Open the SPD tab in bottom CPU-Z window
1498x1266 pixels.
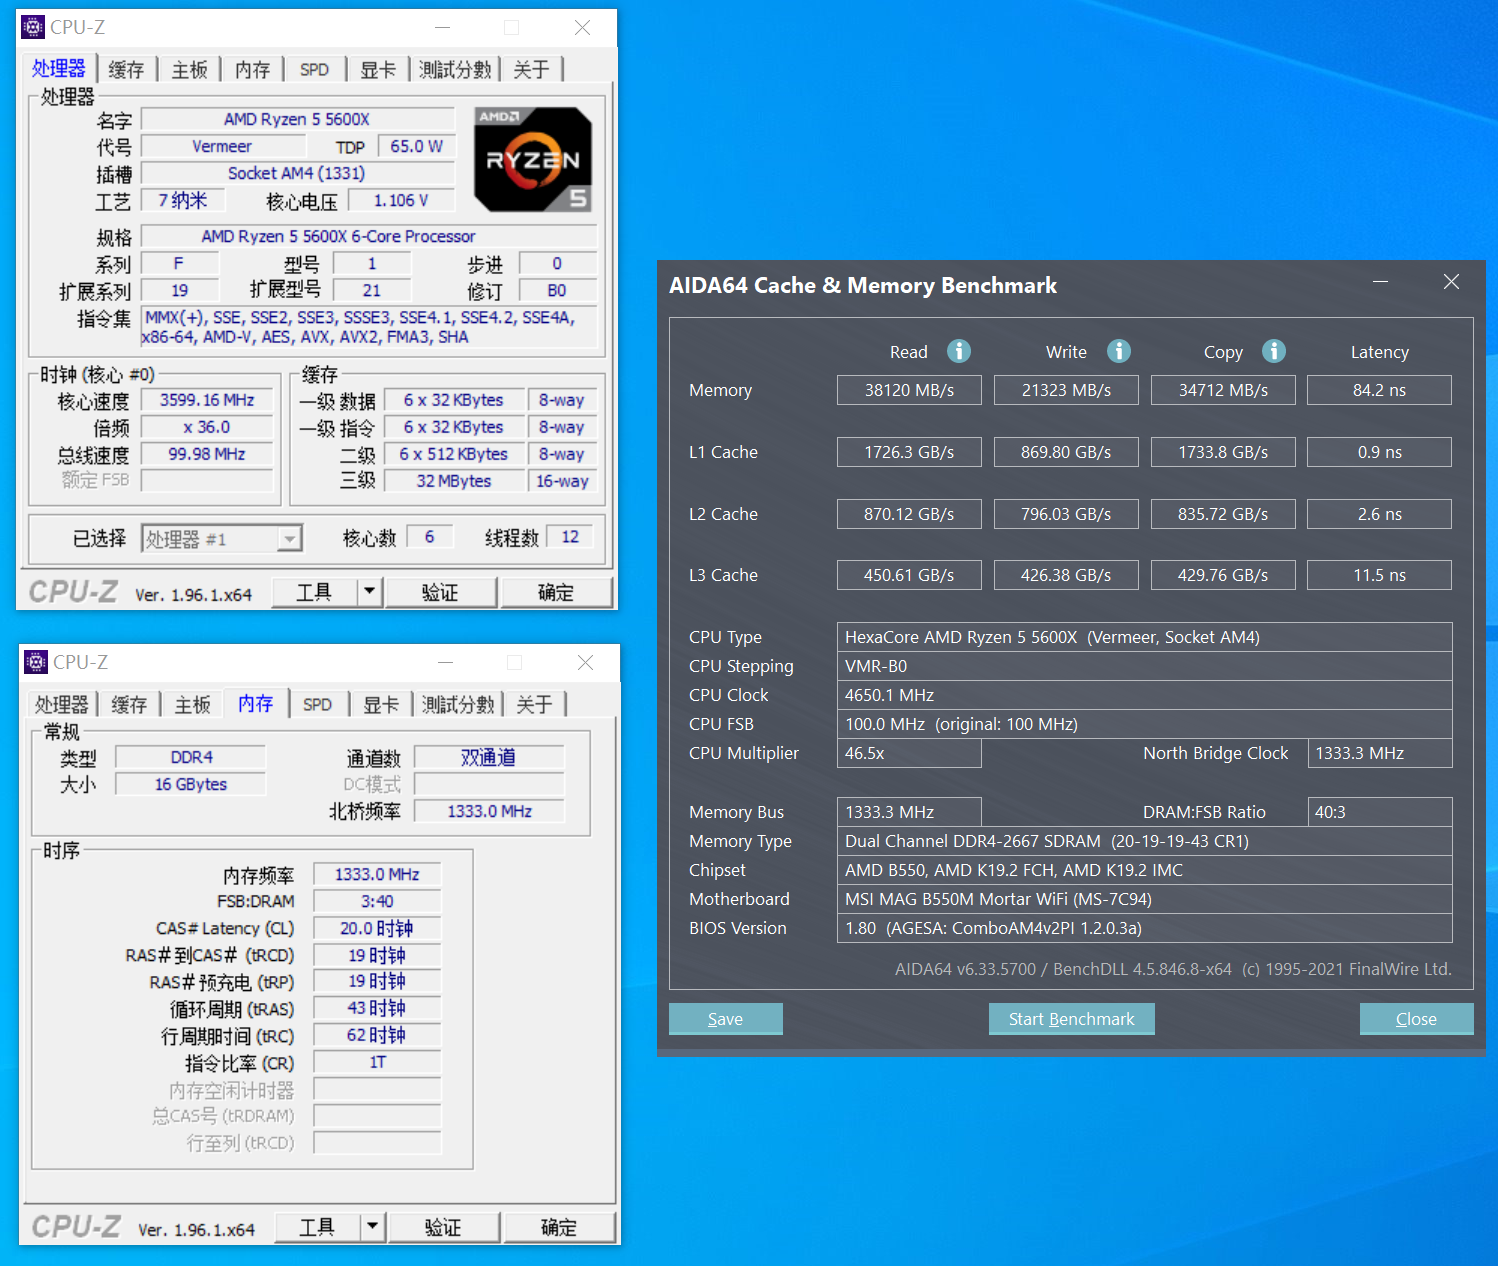(317, 704)
